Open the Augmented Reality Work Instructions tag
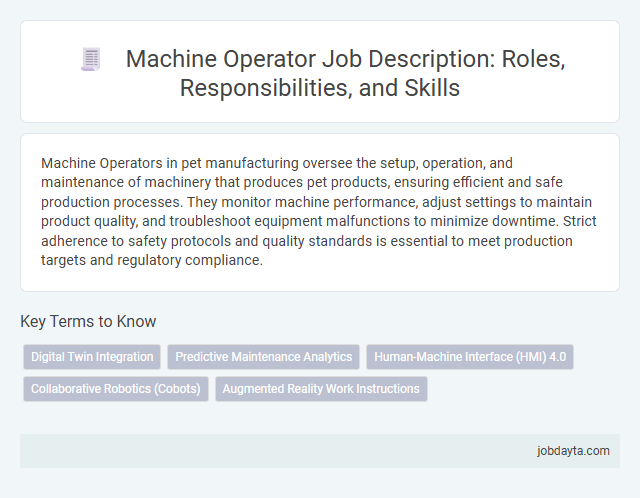640x498 pixels. pos(321,389)
